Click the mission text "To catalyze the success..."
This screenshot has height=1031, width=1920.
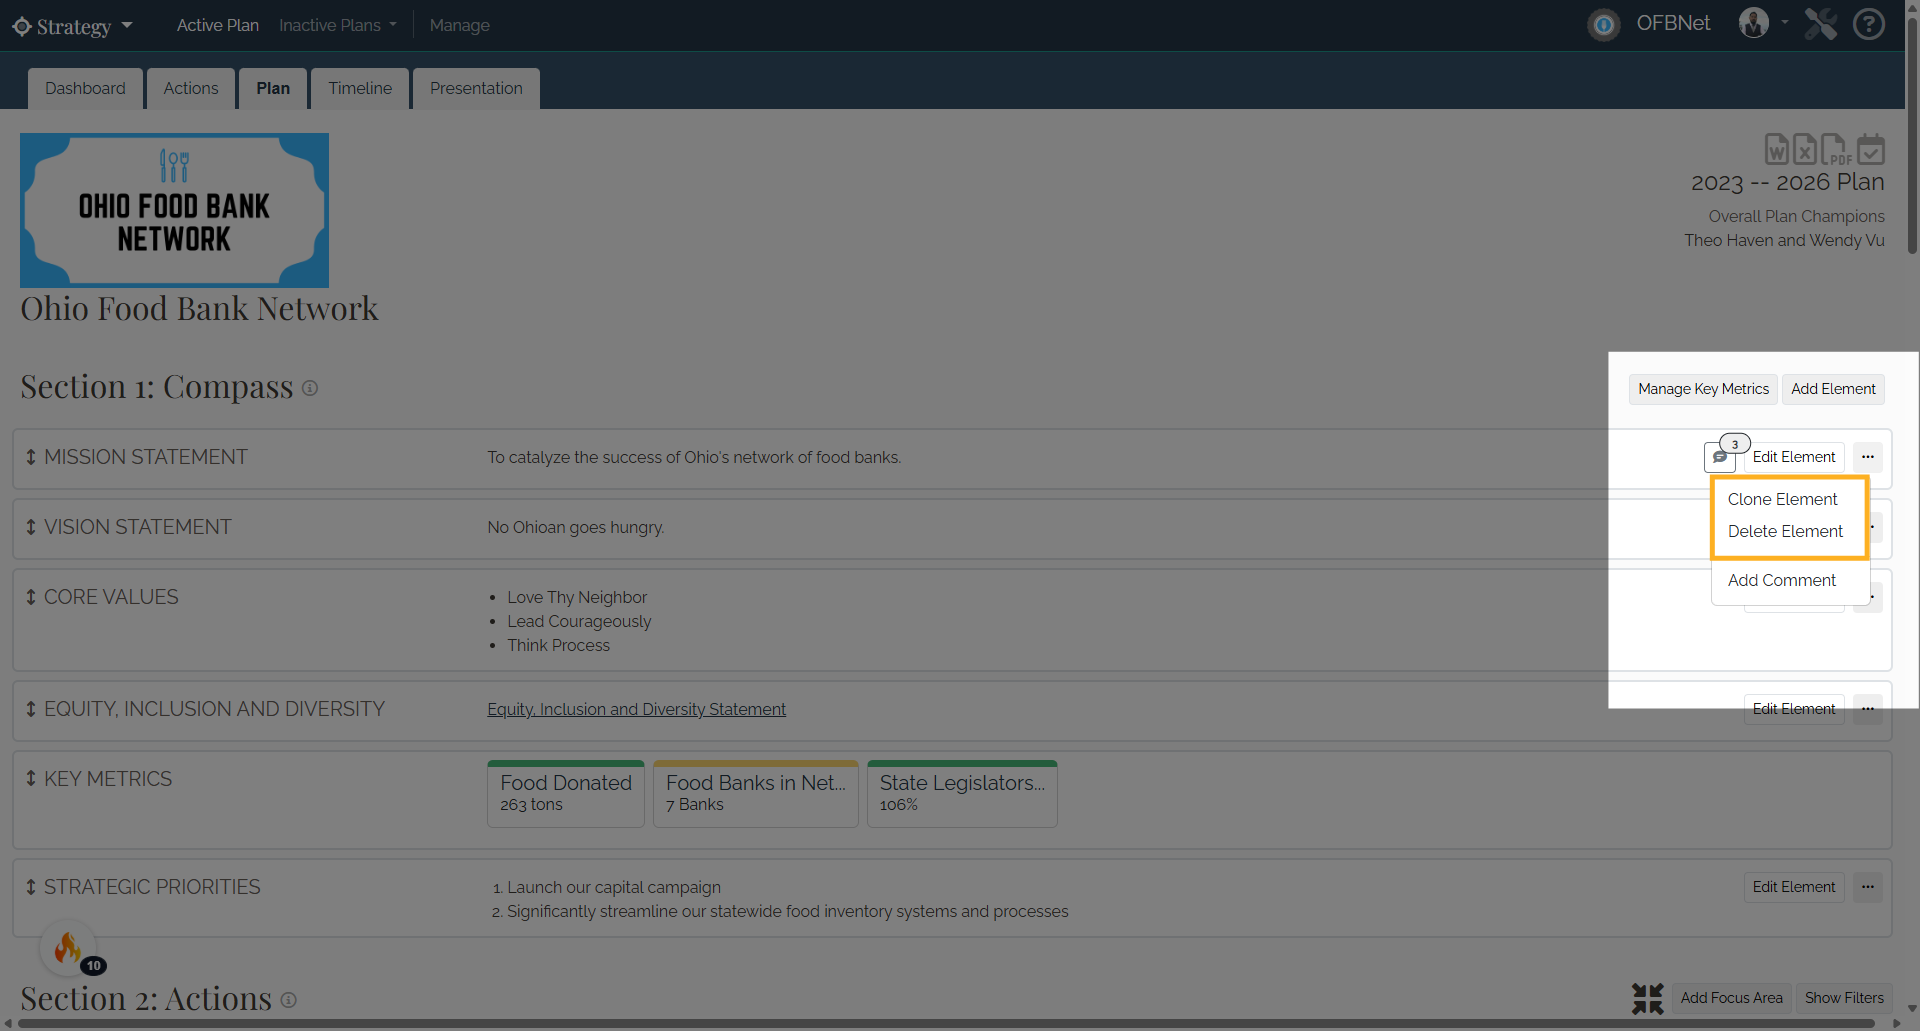[x=694, y=457]
